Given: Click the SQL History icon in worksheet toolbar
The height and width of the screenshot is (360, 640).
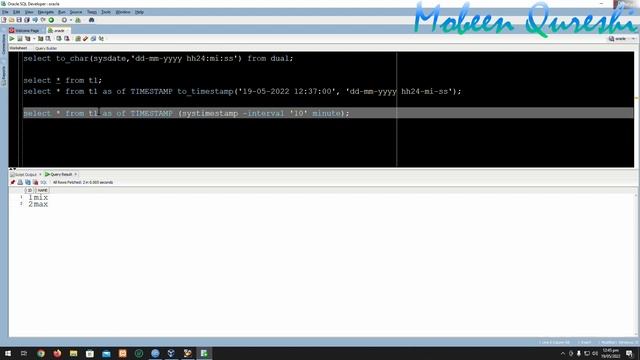Looking at the screenshot, I should 93,39.
